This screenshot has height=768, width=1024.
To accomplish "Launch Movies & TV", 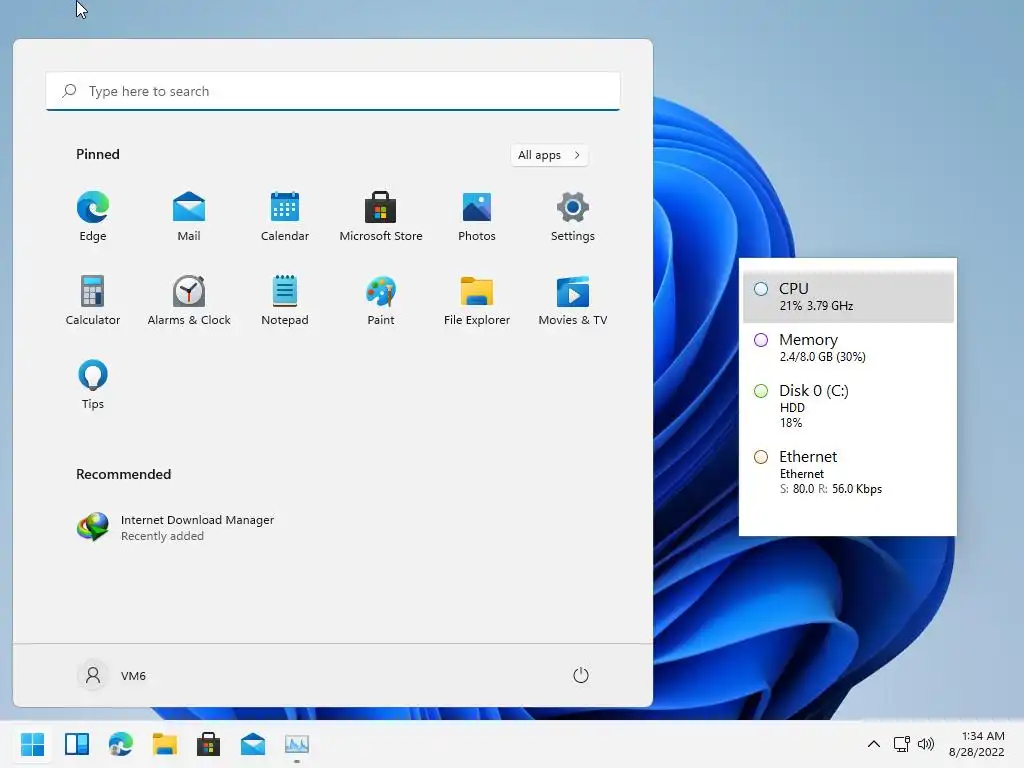I will pos(573,300).
